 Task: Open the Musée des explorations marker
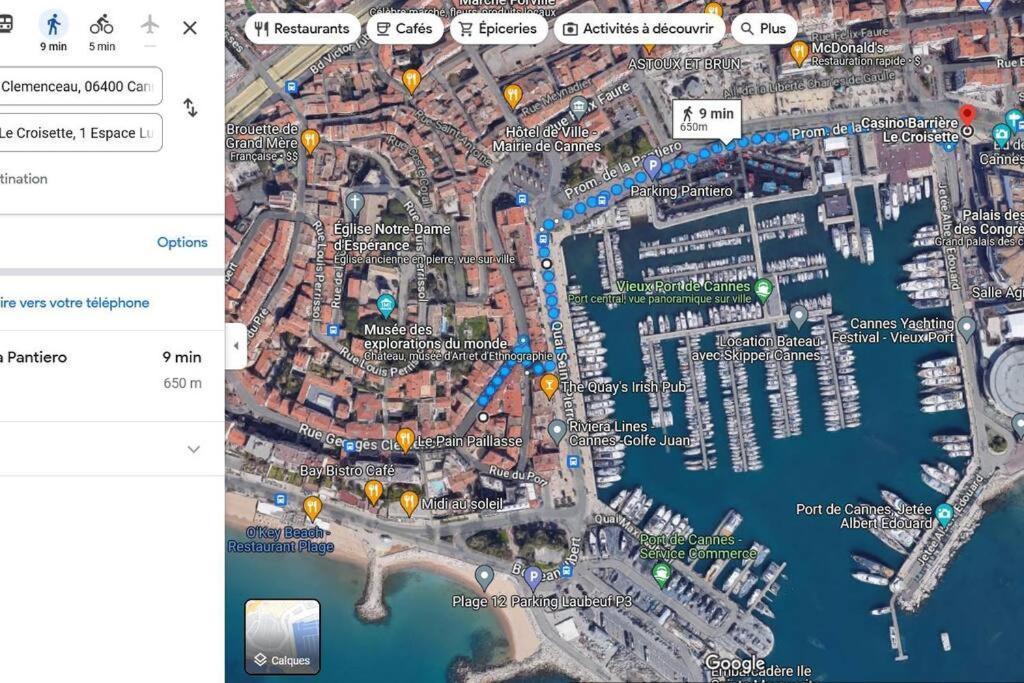coord(385,305)
